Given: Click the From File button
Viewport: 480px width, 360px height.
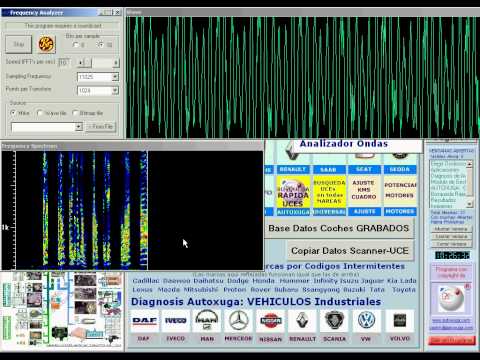Looking at the screenshot, I should tap(101, 127).
